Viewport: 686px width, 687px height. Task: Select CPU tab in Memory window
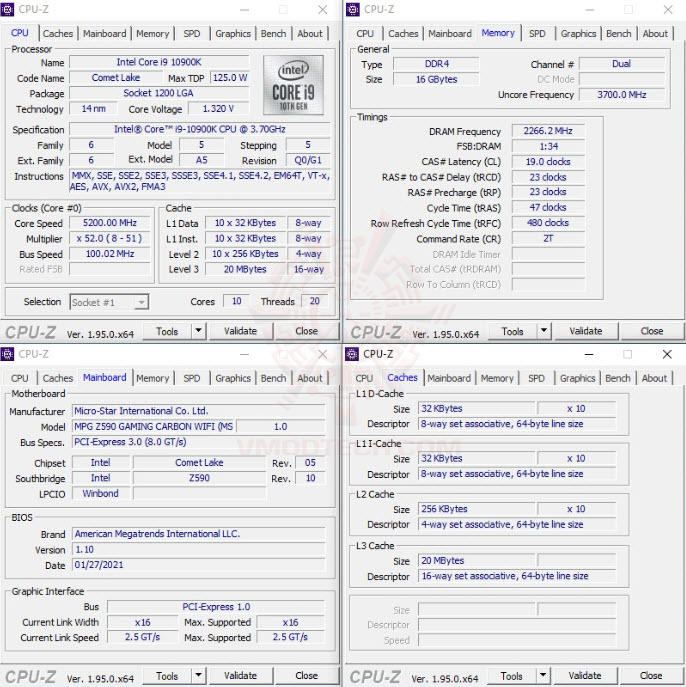(x=365, y=33)
